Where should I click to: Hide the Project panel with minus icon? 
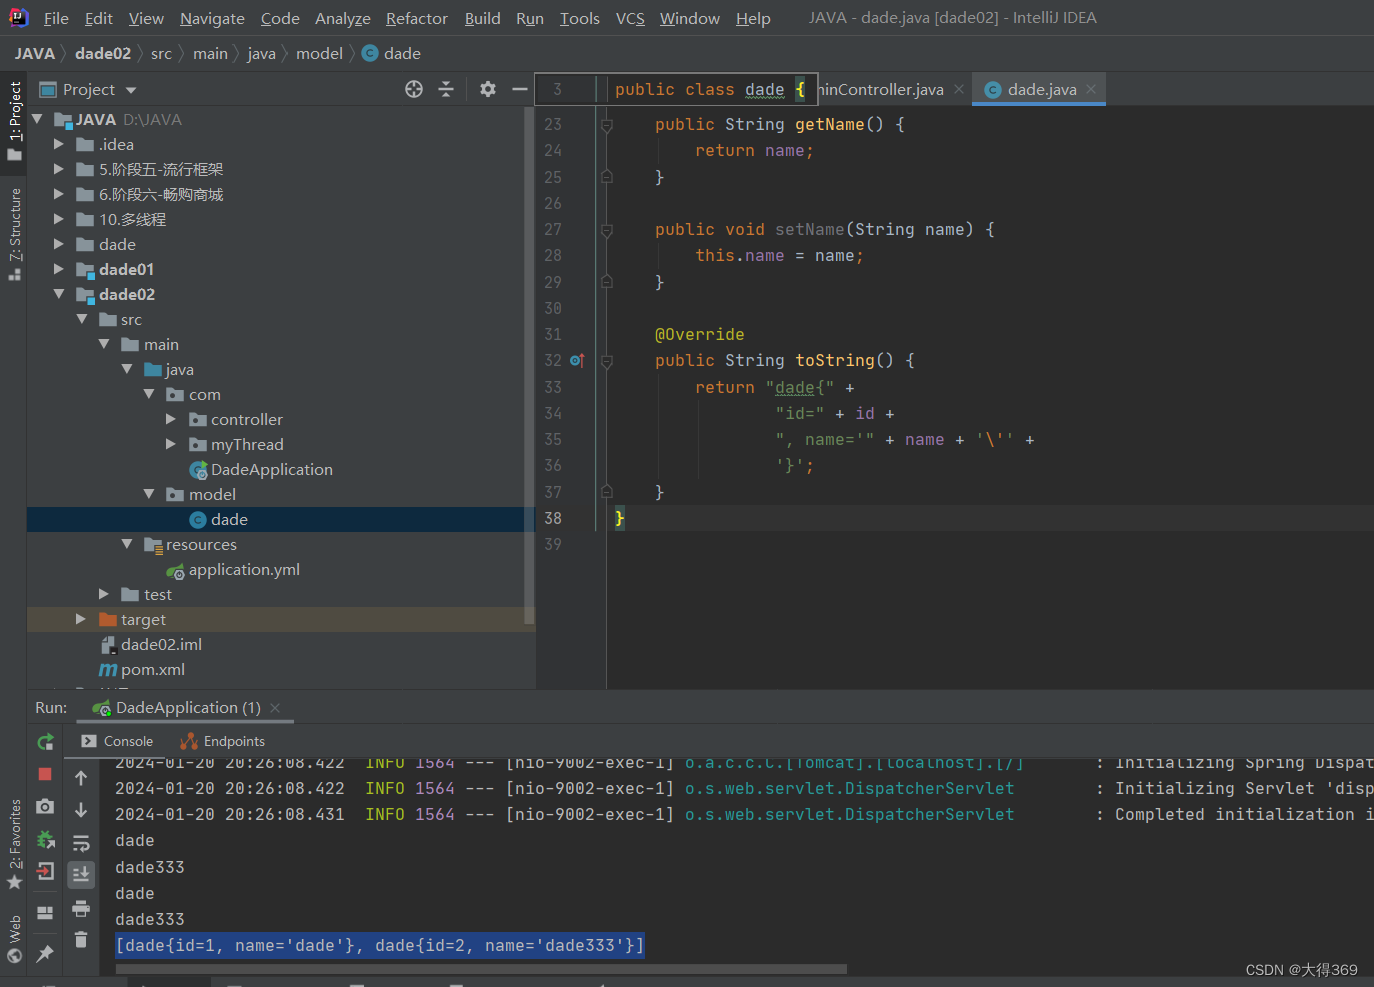click(x=520, y=89)
